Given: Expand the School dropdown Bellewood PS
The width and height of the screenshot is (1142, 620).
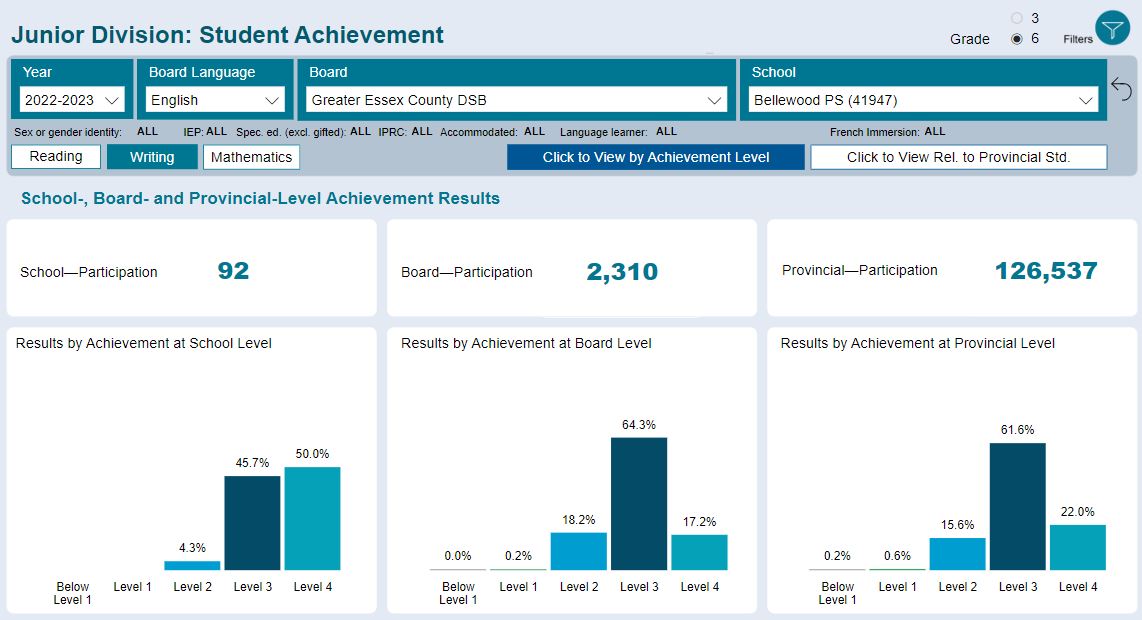Looking at the screenshot, I should click(x=924, y=100).
